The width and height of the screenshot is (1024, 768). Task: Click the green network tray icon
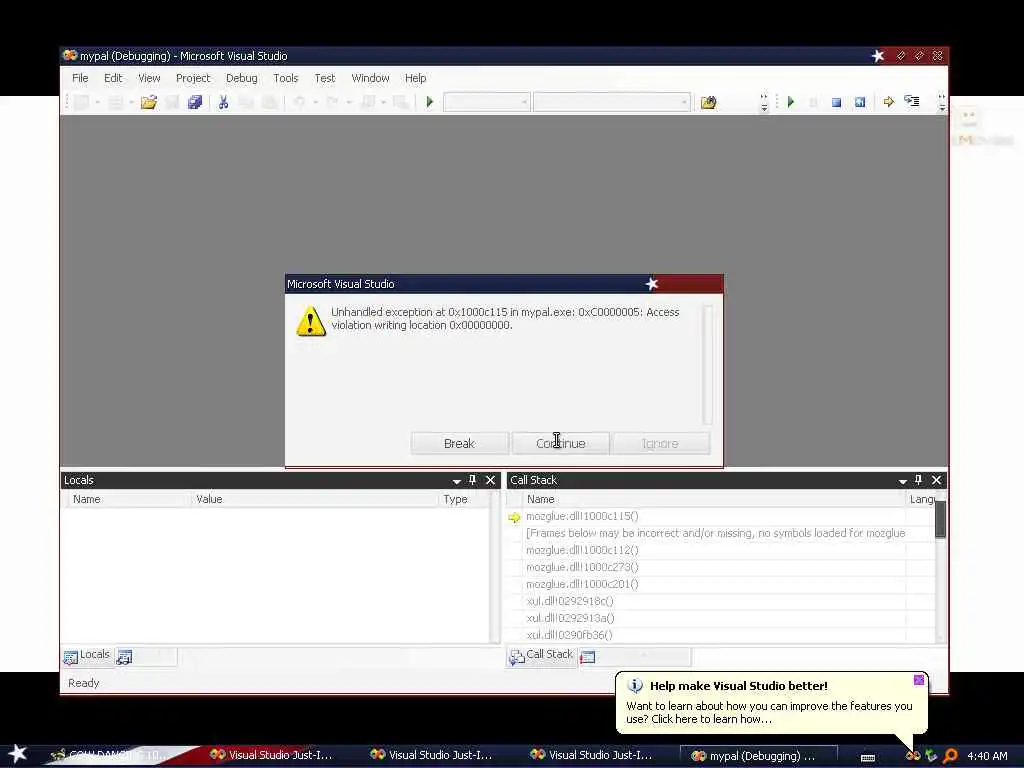tap(931, 756)
